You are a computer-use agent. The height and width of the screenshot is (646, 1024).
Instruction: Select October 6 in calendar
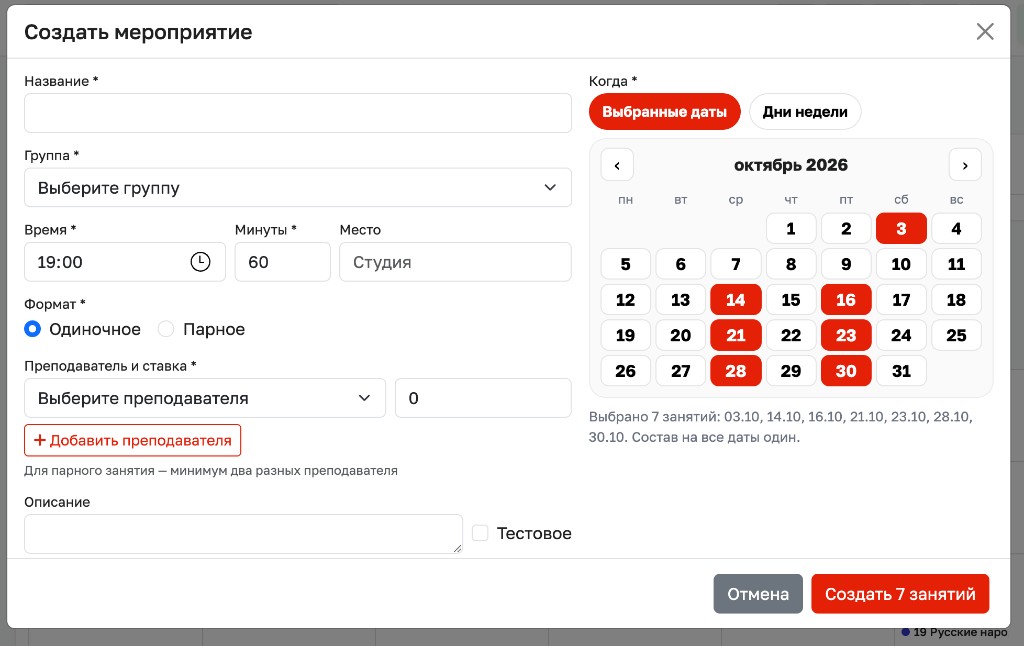[680, 264]
